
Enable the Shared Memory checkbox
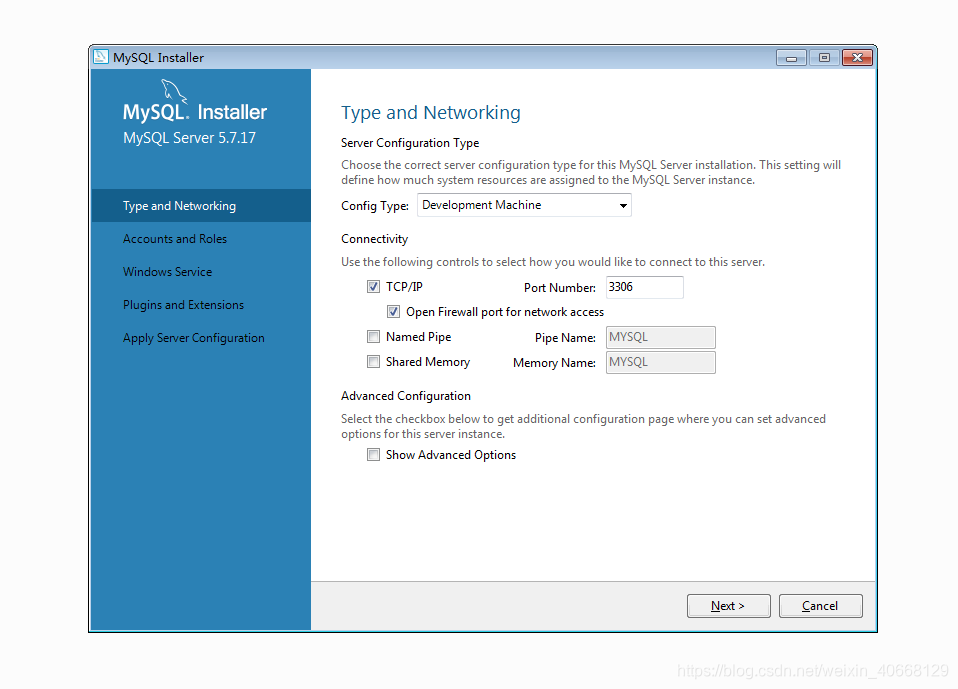(373, 362)
